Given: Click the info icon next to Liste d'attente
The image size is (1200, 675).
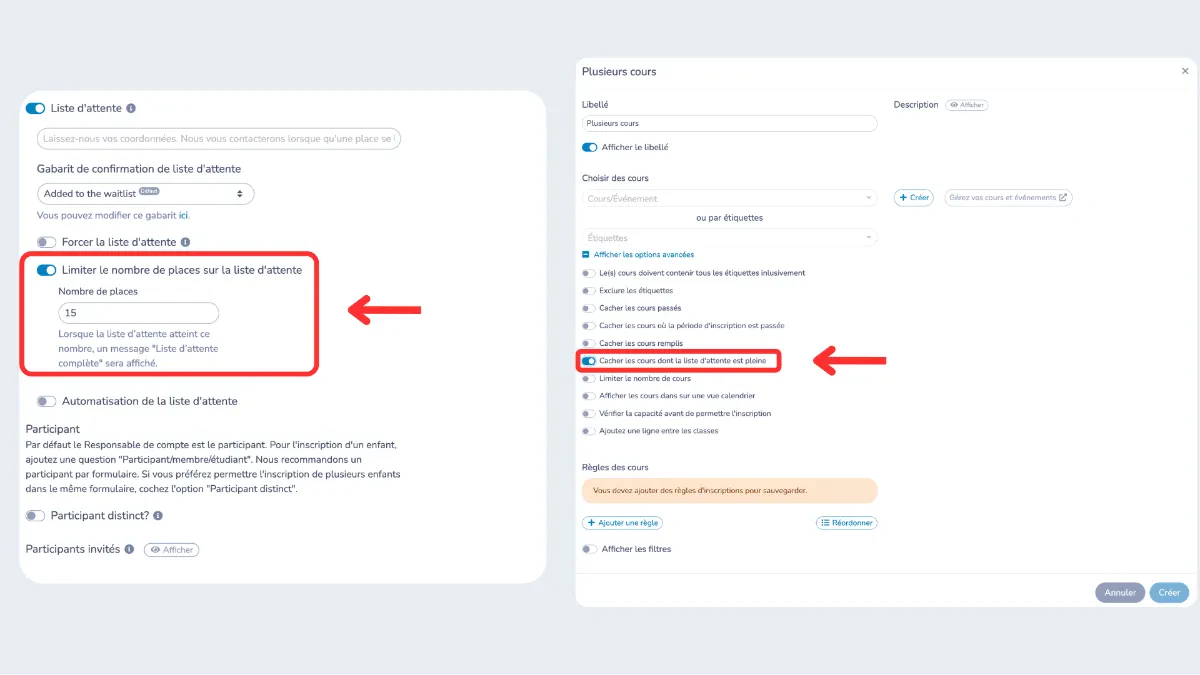Looking at the screenshot, I should (131, 108).
